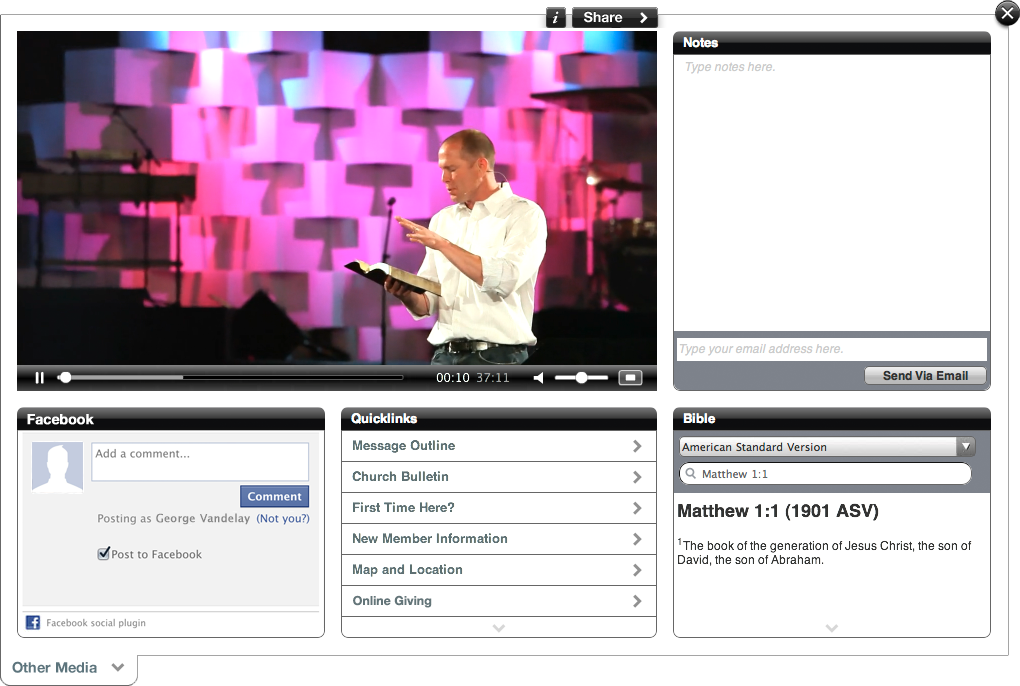This screenshot has height=686, width=1020.
Task: Click the Comment button
Action: [275, 496]
